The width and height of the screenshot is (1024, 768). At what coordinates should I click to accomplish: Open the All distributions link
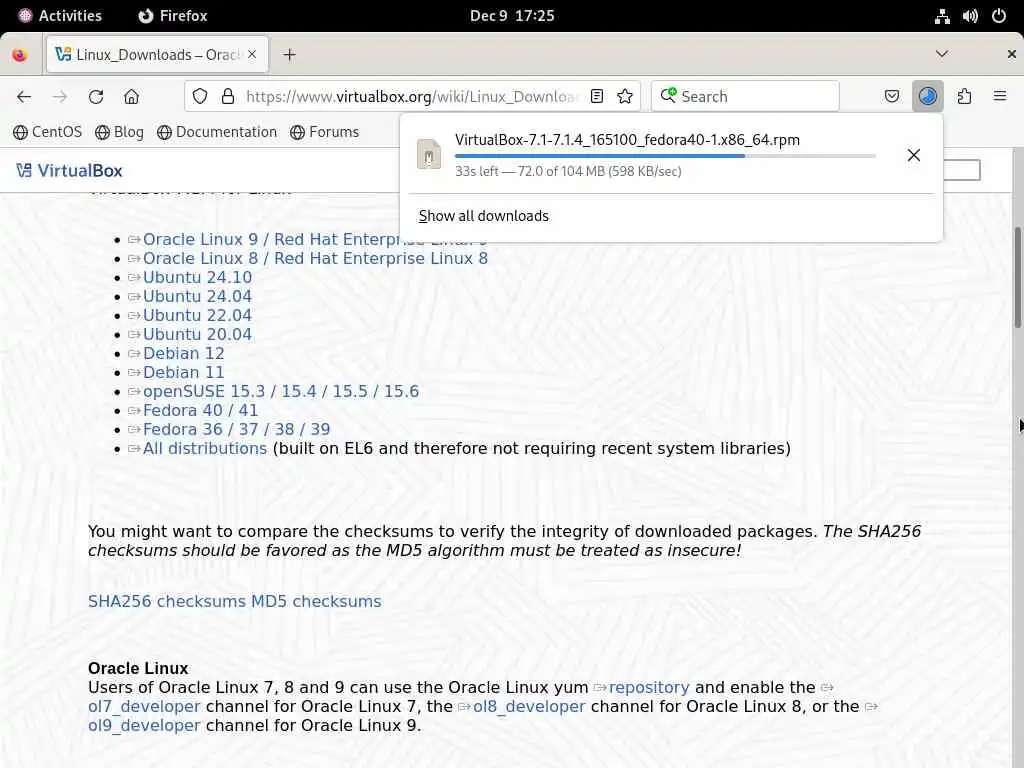(x=205, y=449)
